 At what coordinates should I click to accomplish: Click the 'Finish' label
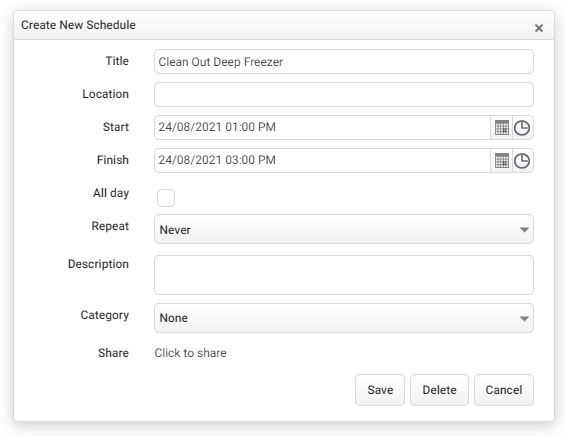tap(113, 160)
